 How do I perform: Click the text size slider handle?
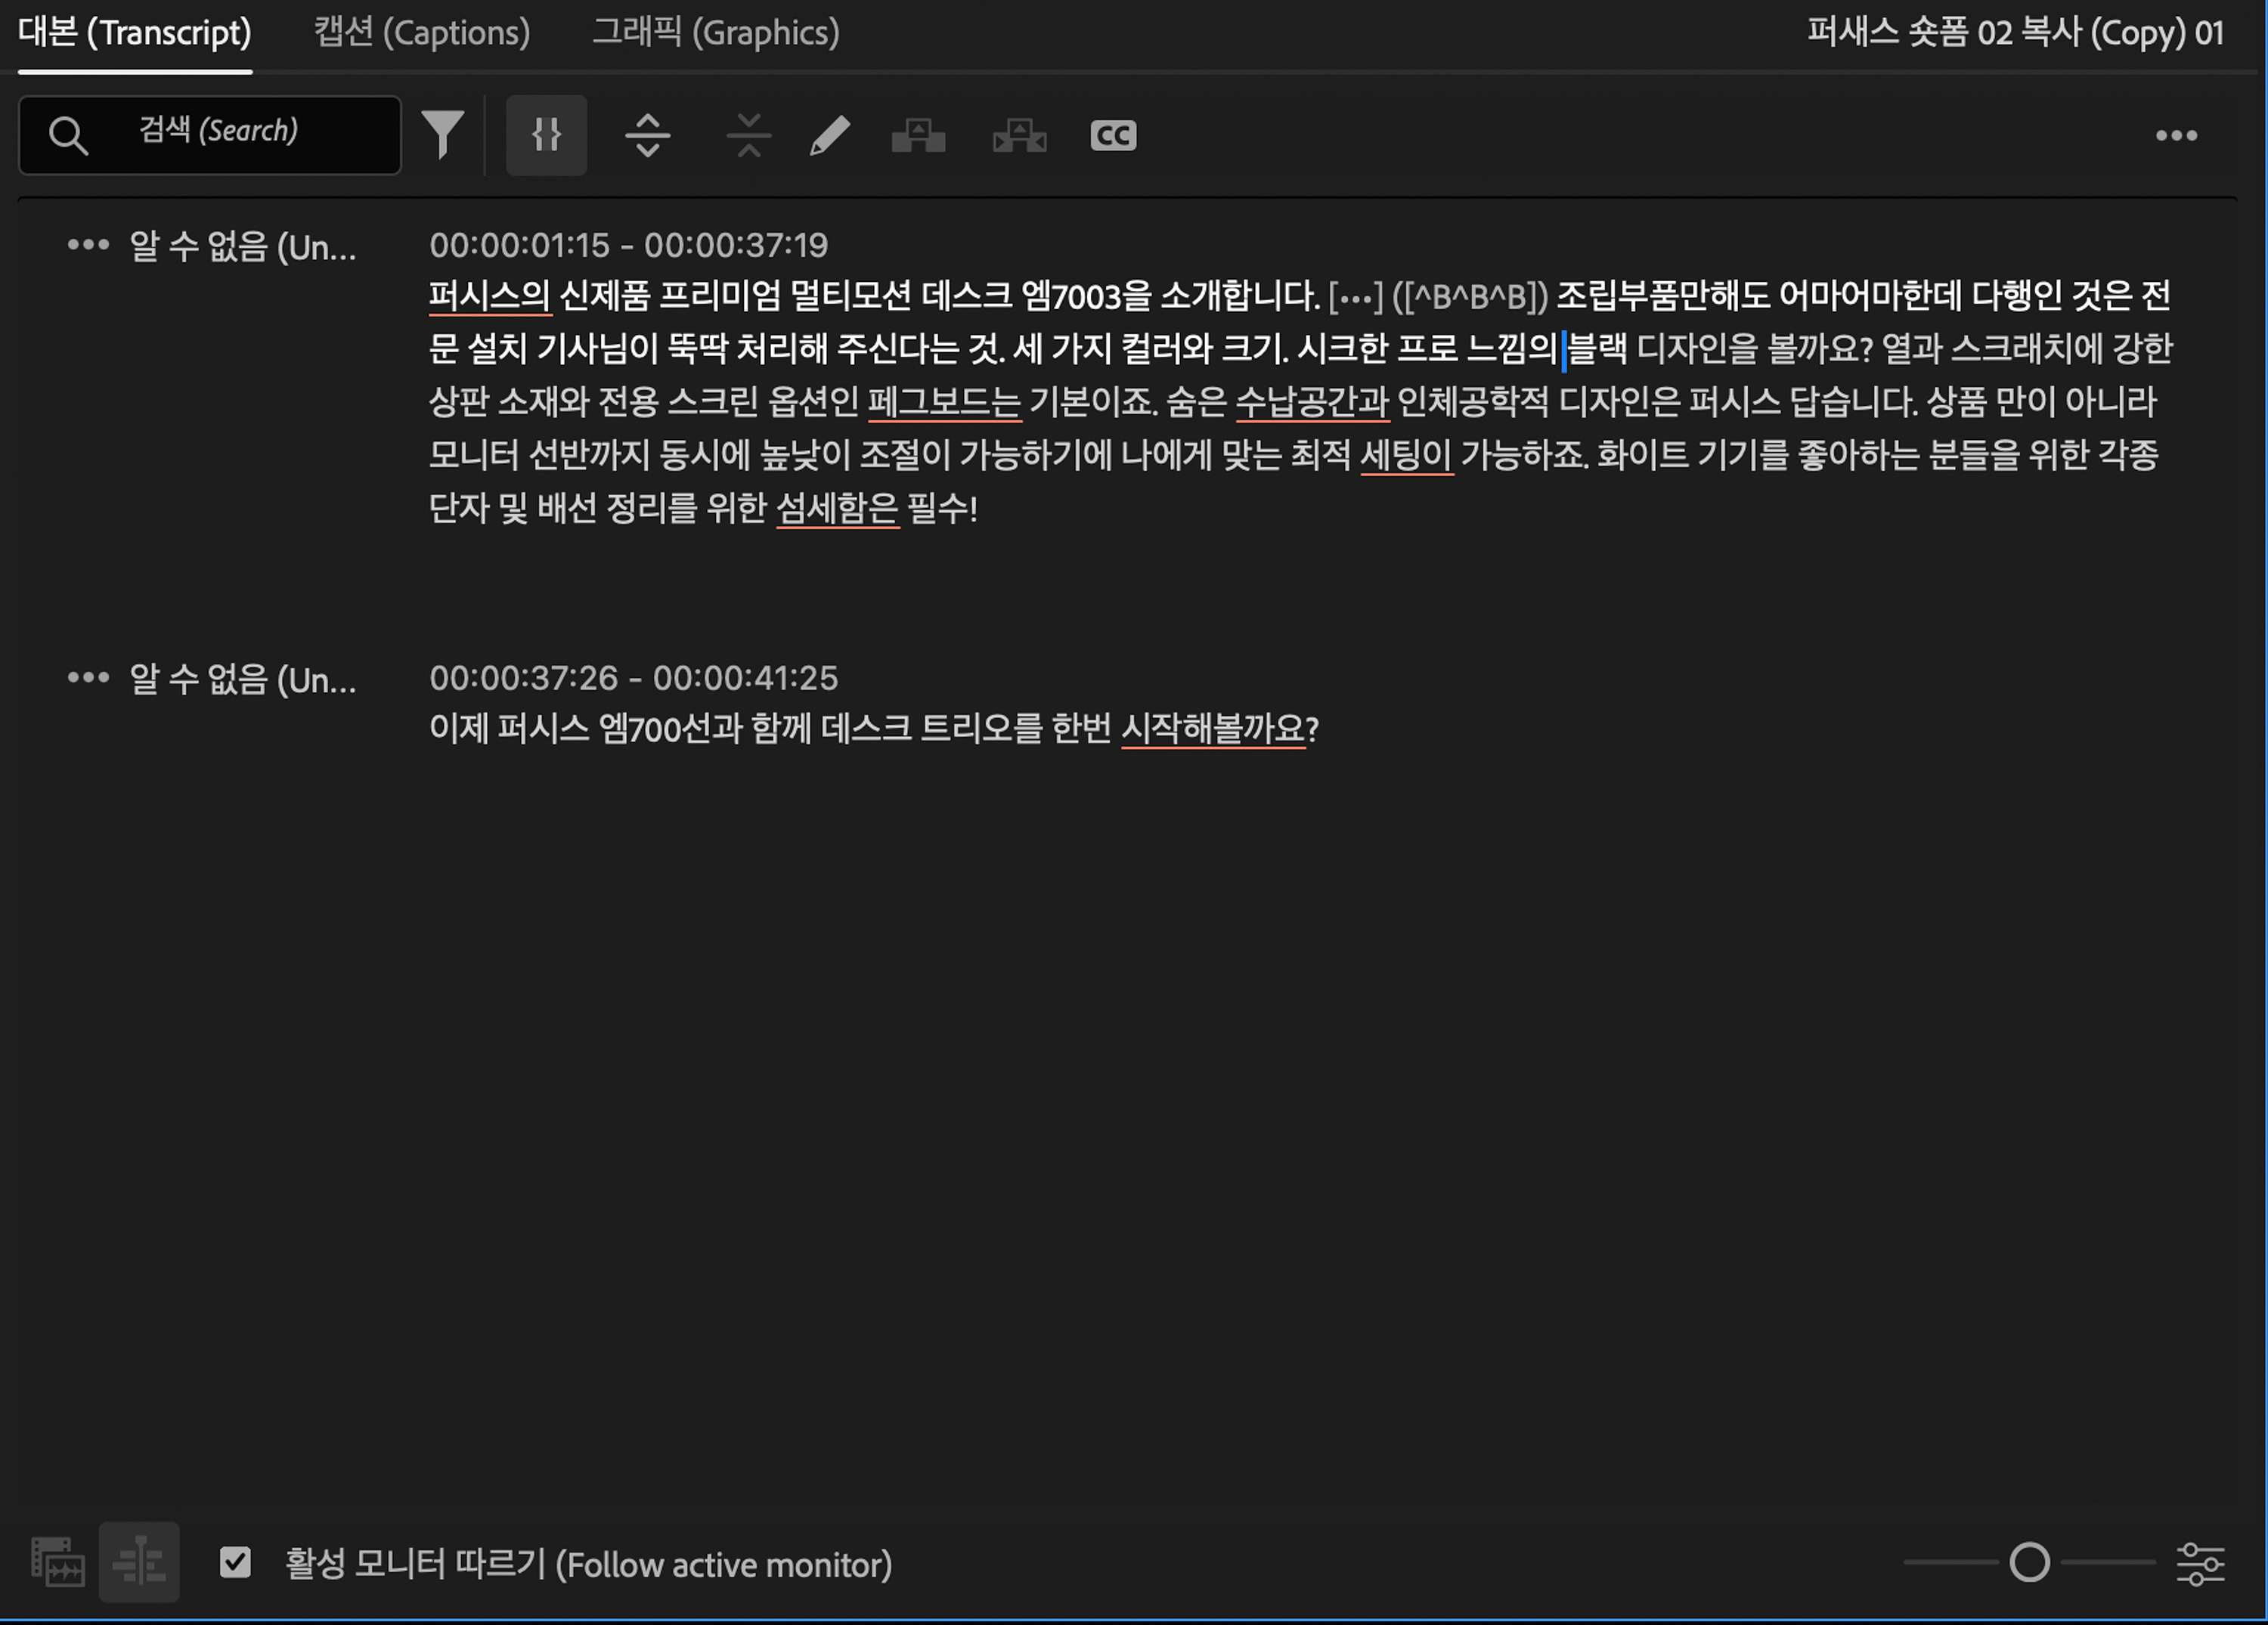tap(2029, 1562)
